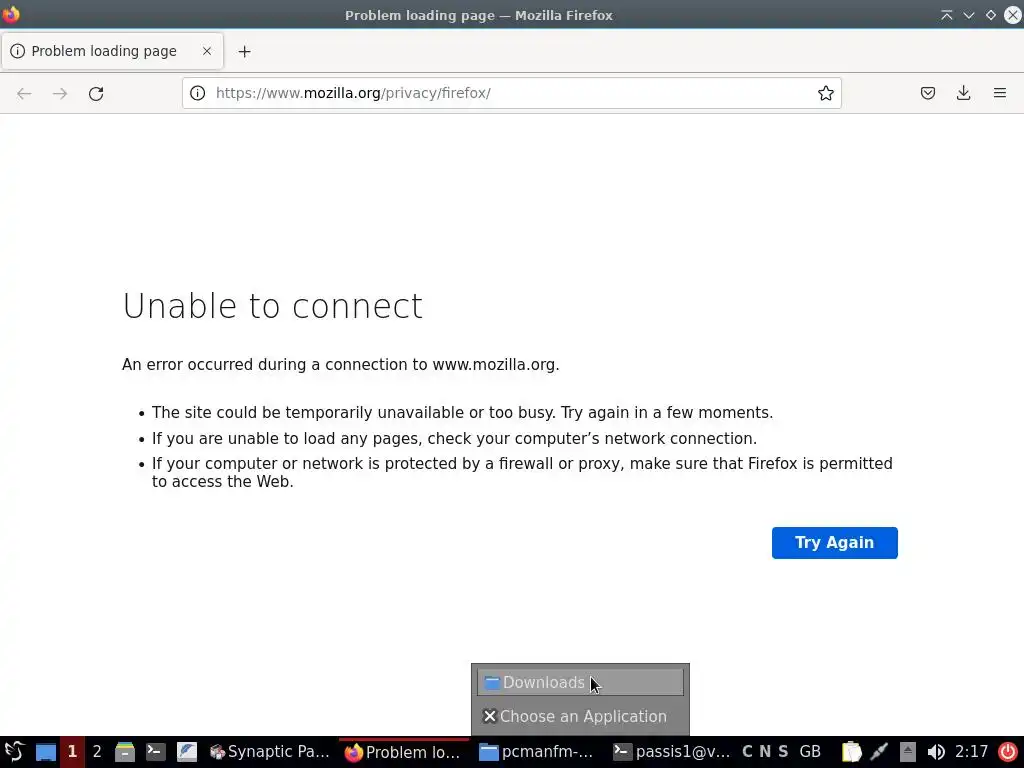Click the Firefox logo in title bar
1024x768 pixels.
click(11, 14)
